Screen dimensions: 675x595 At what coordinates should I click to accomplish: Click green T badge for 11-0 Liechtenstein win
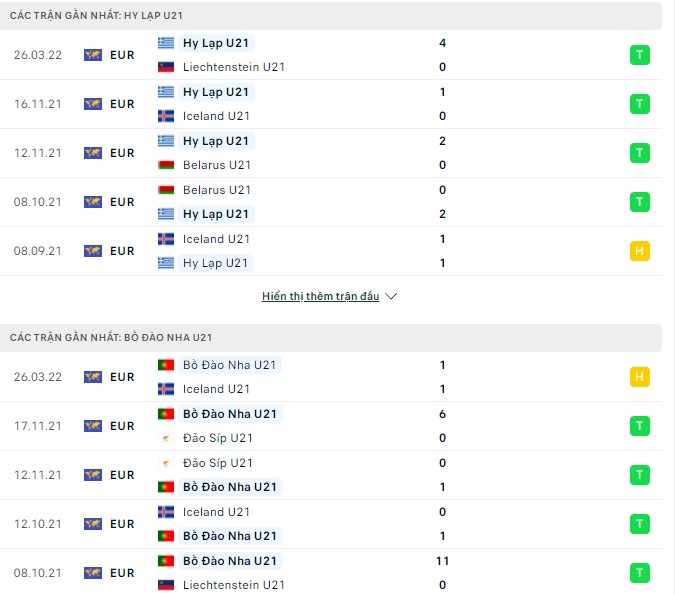pos(640,573)
